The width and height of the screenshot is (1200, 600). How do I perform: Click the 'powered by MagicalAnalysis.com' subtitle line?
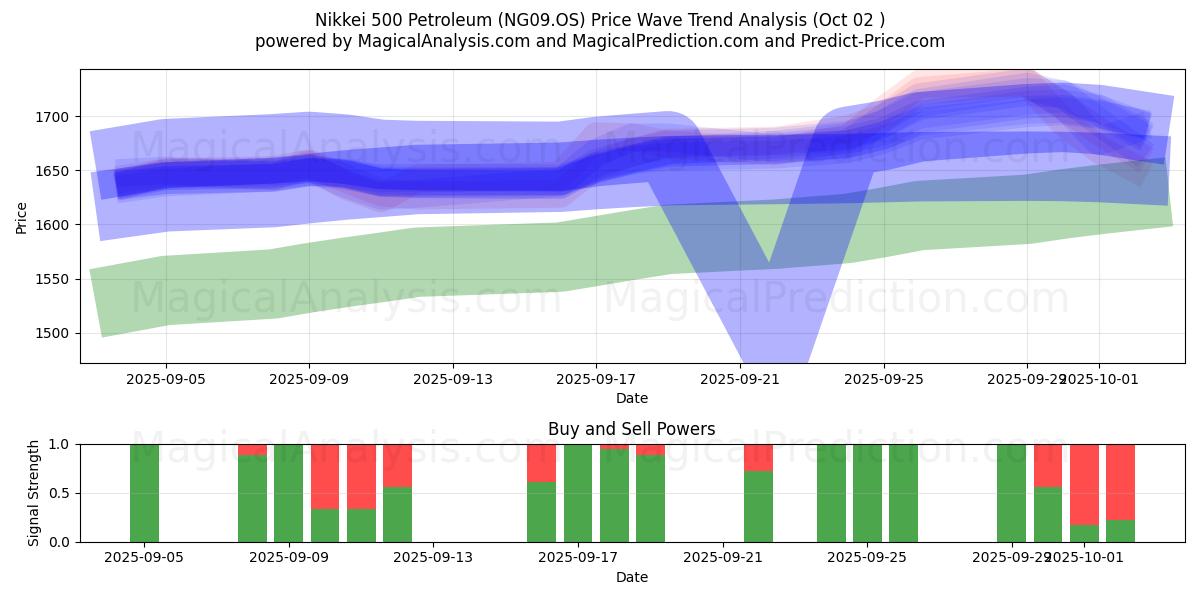(600, 41)
